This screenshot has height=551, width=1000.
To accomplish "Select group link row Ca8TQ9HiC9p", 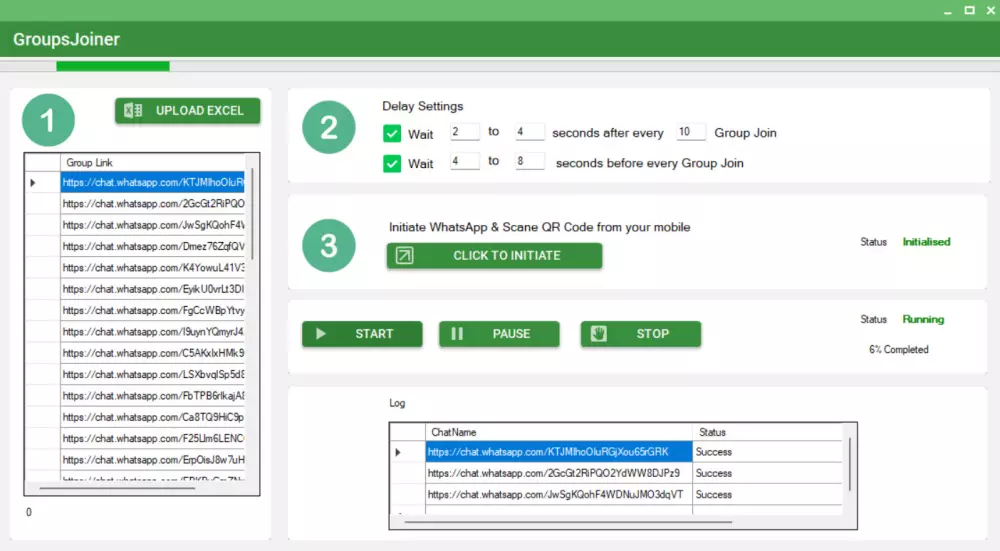I will 152,417.
